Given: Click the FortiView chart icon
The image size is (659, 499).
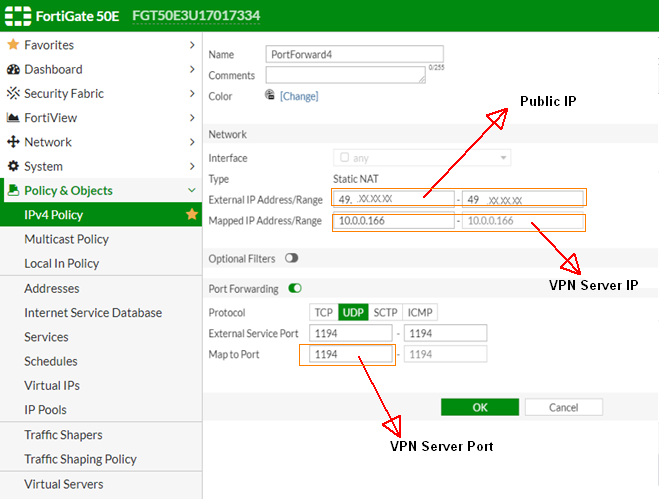Looking at the screenshot, I should (13, 118).
